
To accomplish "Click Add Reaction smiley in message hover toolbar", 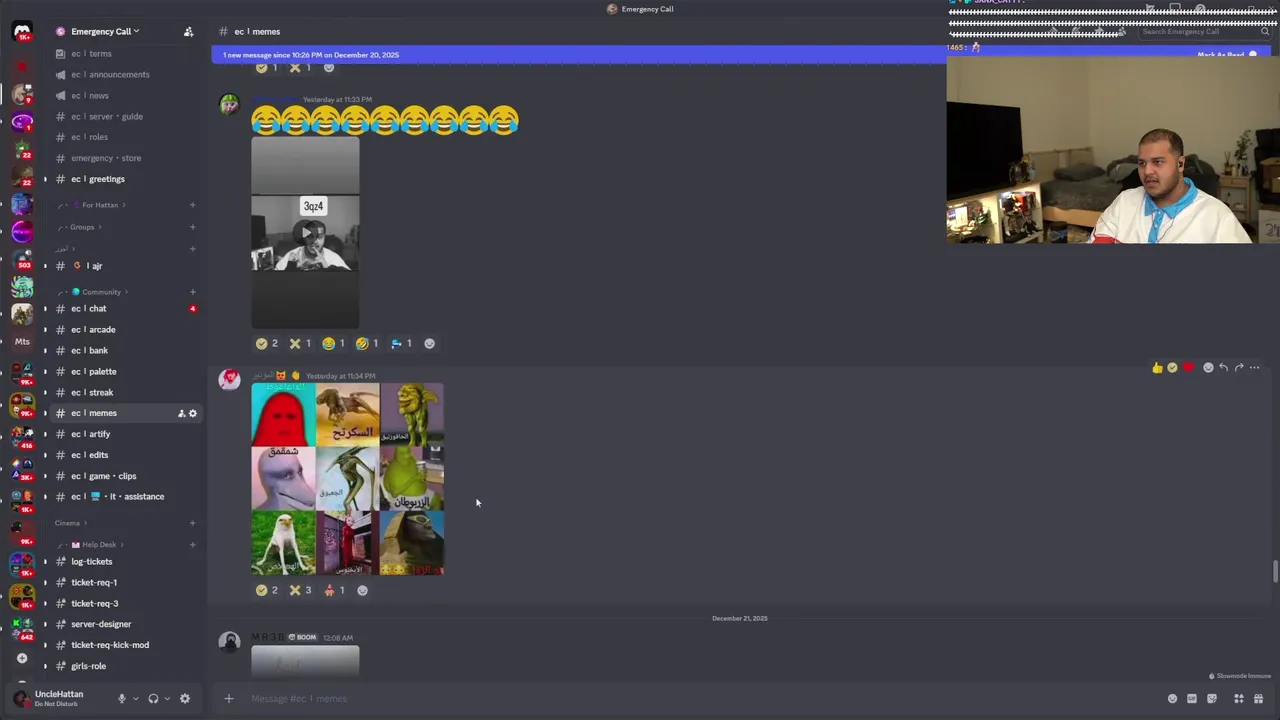I will click(1208, 368).
